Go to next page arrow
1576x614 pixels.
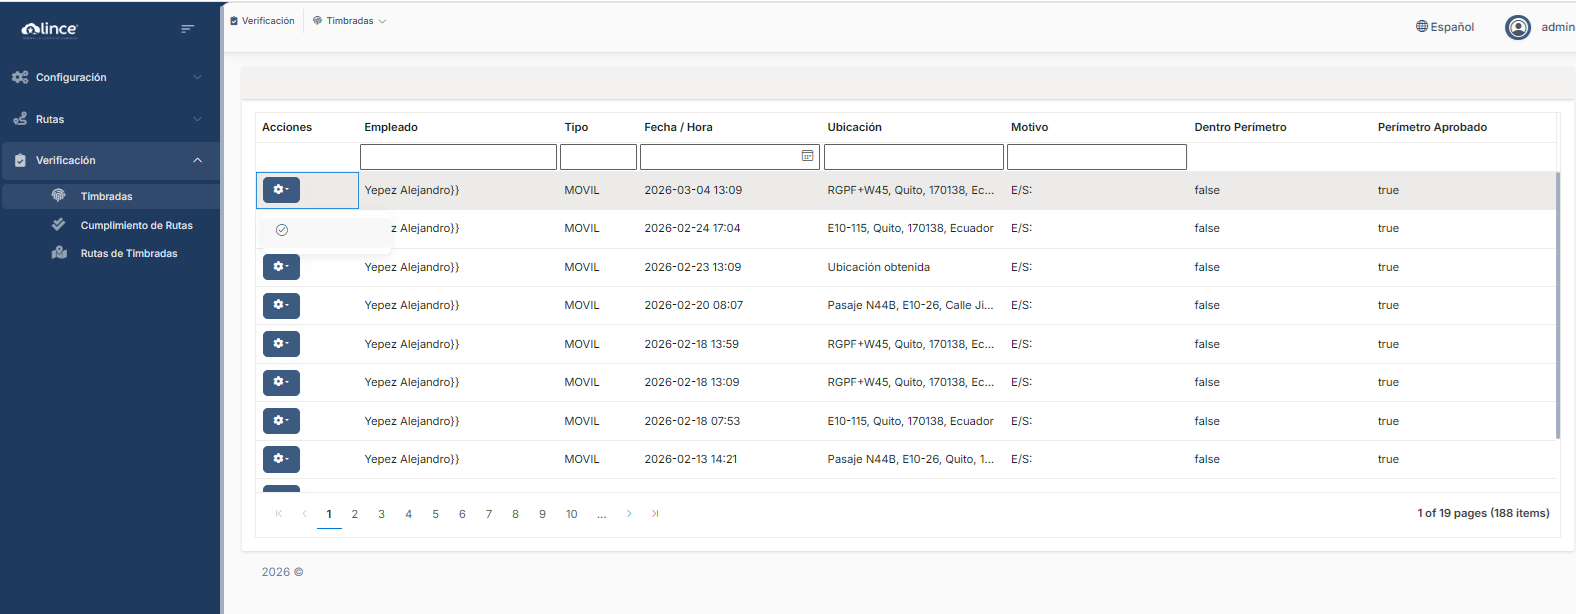point(629,514)
